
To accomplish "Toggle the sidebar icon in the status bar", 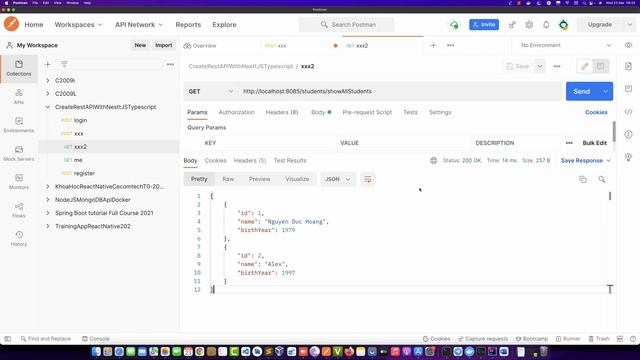I will [x=7, y=339].
